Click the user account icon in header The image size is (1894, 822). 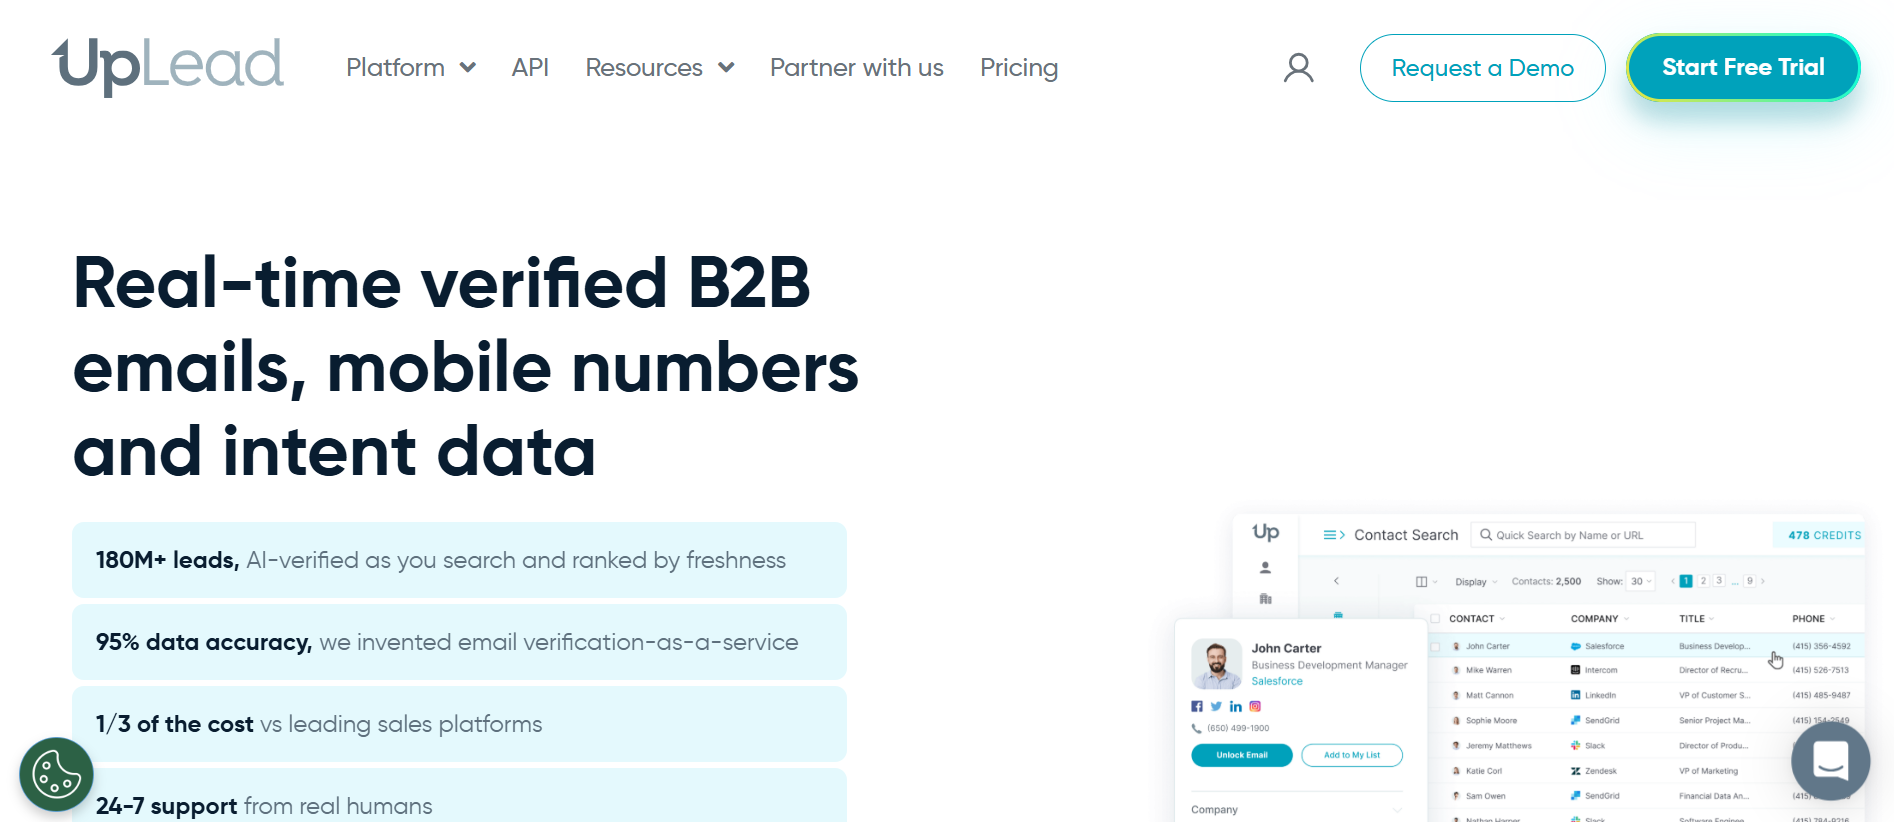(x=1298, y=68)
